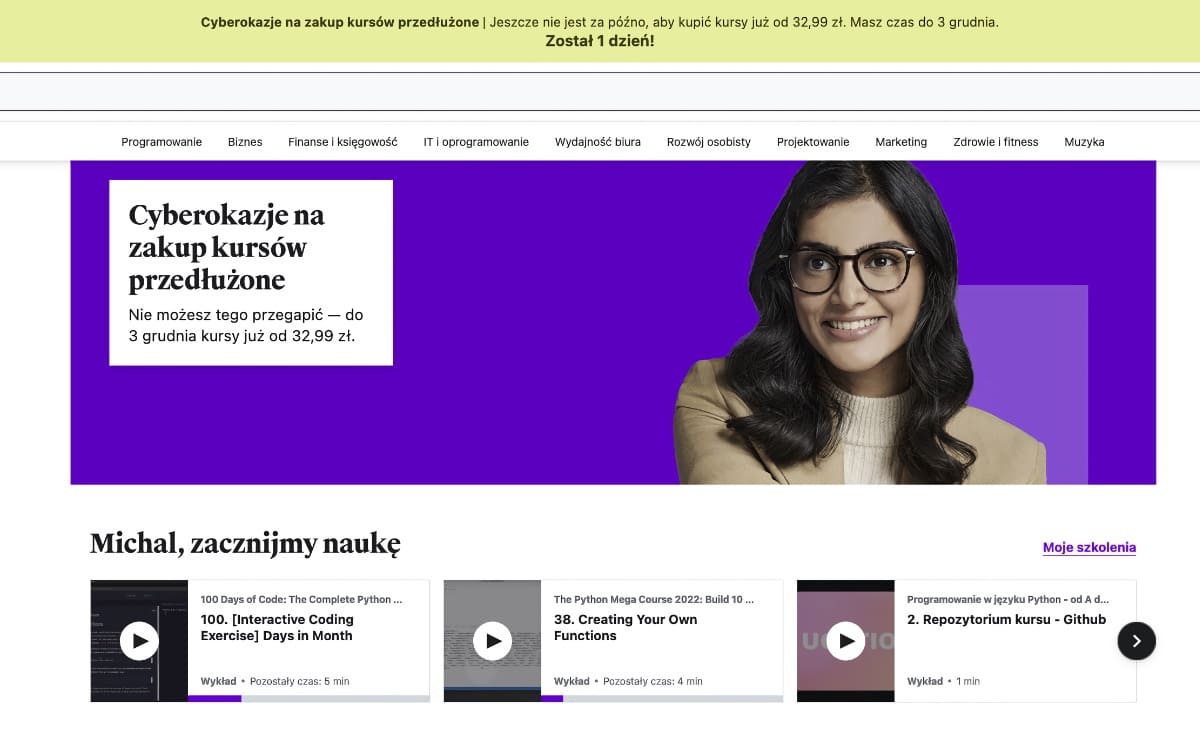Click "Pozostały czas: 4 min" label
The width and height of the screenshot is (1200, 731).
[653, 681]
